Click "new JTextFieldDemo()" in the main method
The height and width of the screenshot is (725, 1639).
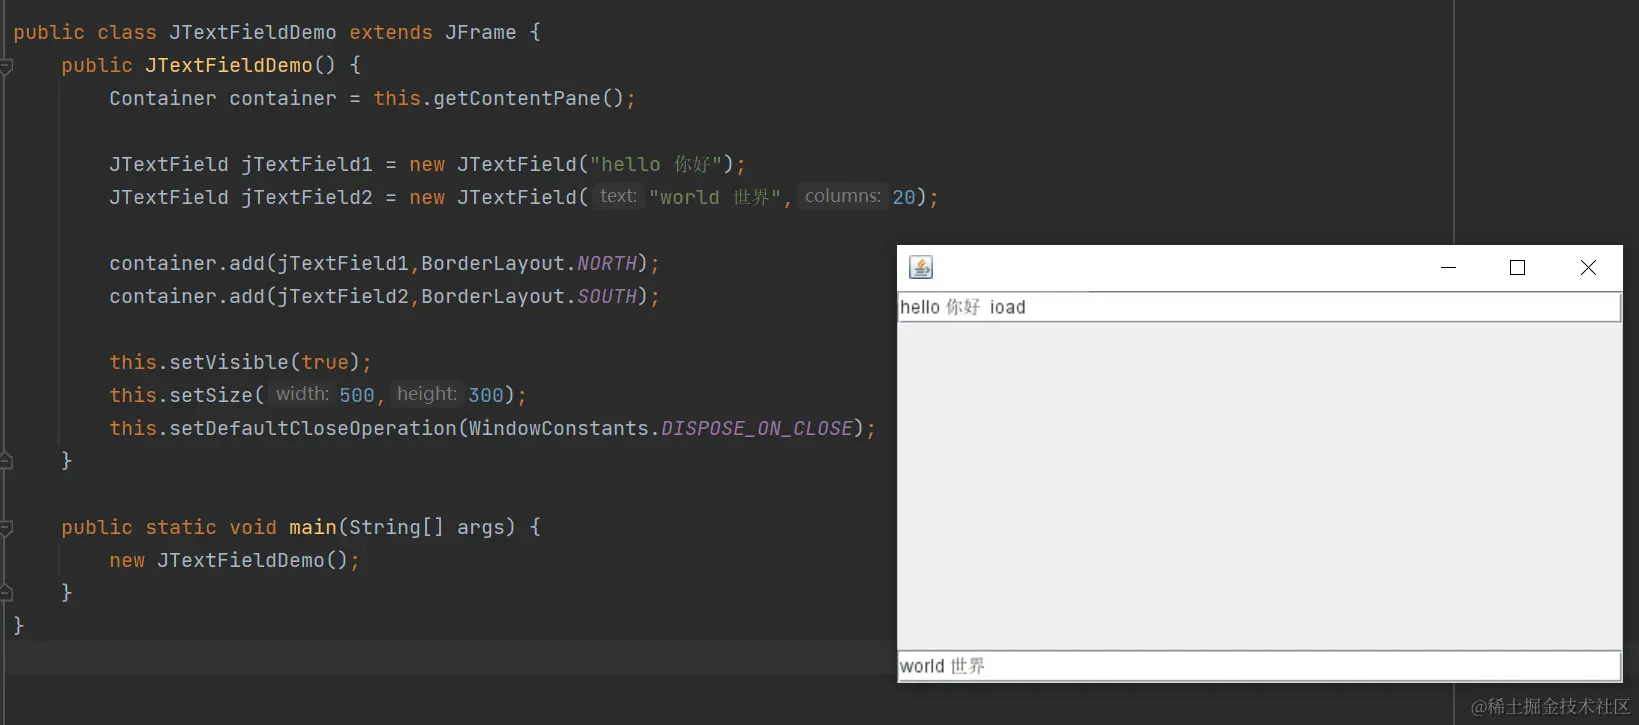(229, 560)
